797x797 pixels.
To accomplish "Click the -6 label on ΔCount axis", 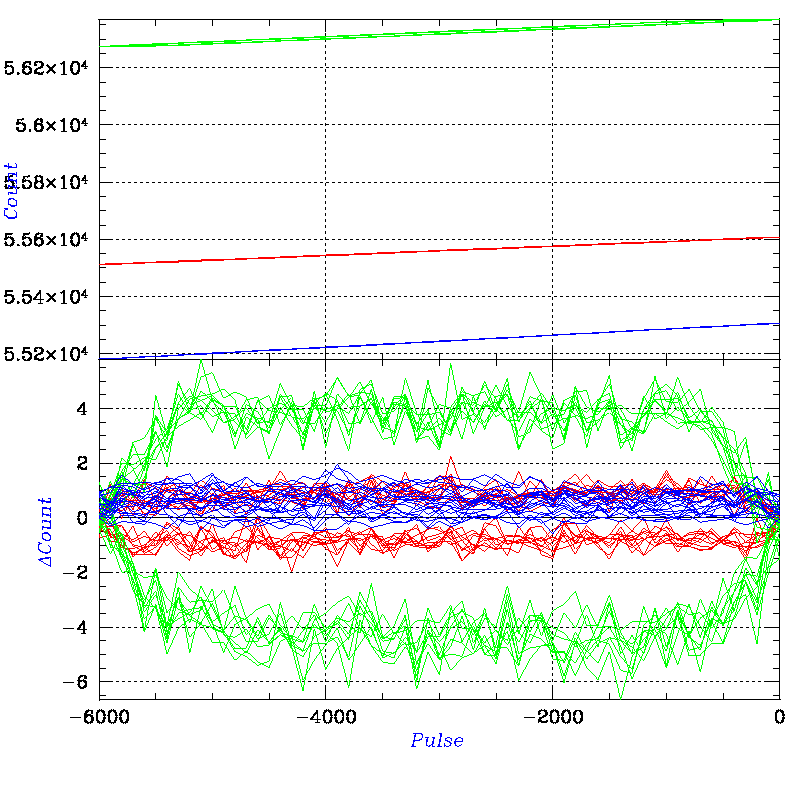I will pos(75,682).
